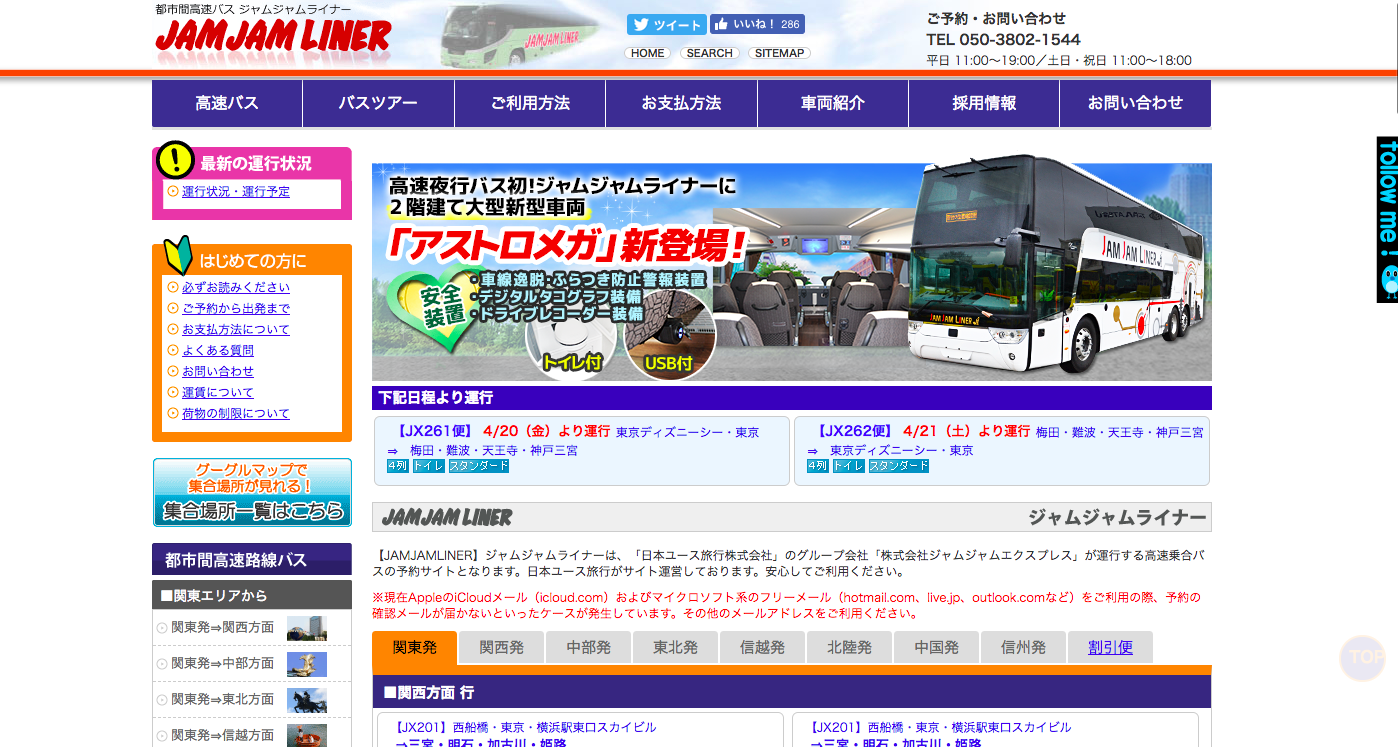The width and height of the screenshot is (1398, 747).
Task: Select the 東北発 tab
Action: (675, 648)
